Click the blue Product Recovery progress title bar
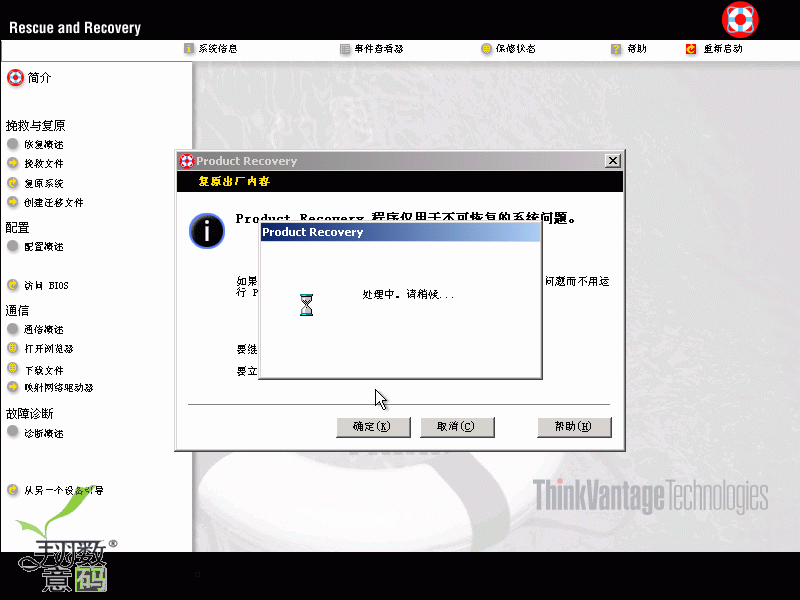This screenshot has height=600, width=800. [x=401, y=232]
